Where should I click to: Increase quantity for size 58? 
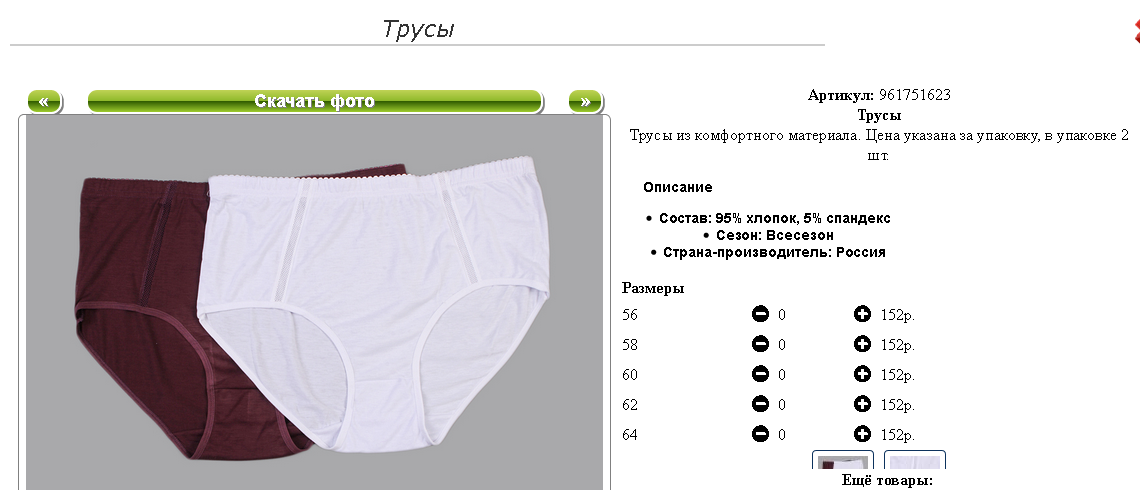[x=862, y=344]
